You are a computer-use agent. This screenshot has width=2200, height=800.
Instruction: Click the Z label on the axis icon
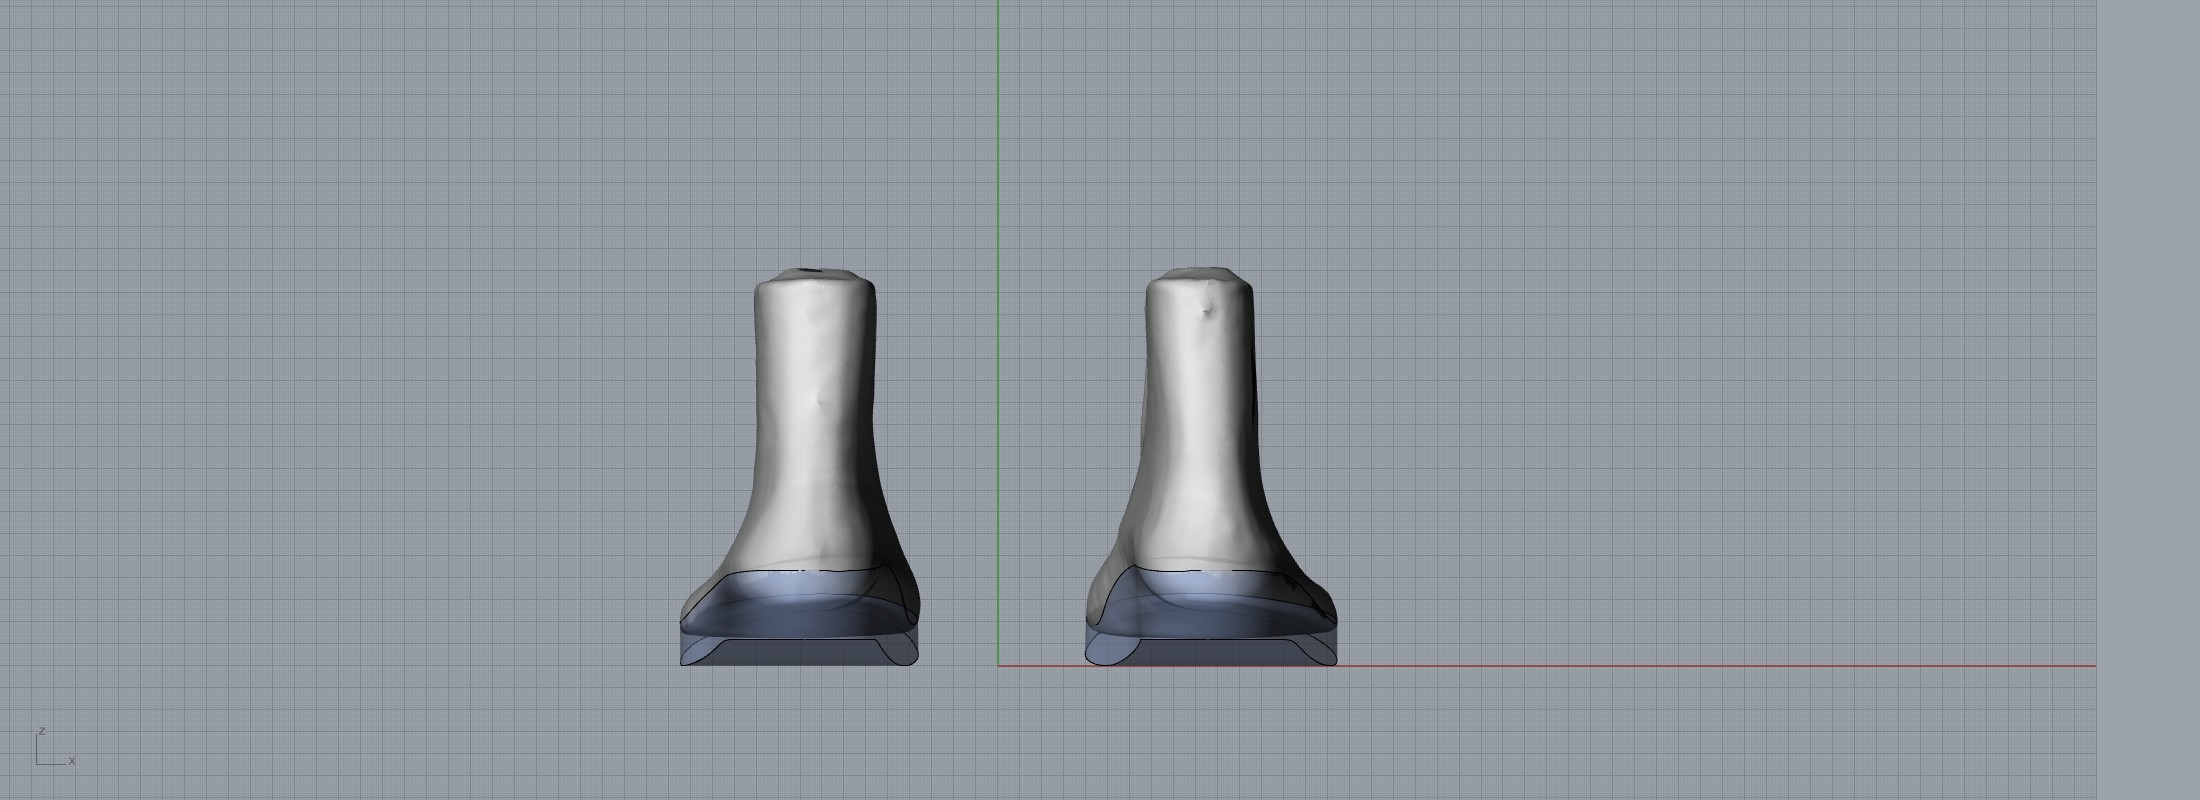pyautogui.click(x=42, y=731)
